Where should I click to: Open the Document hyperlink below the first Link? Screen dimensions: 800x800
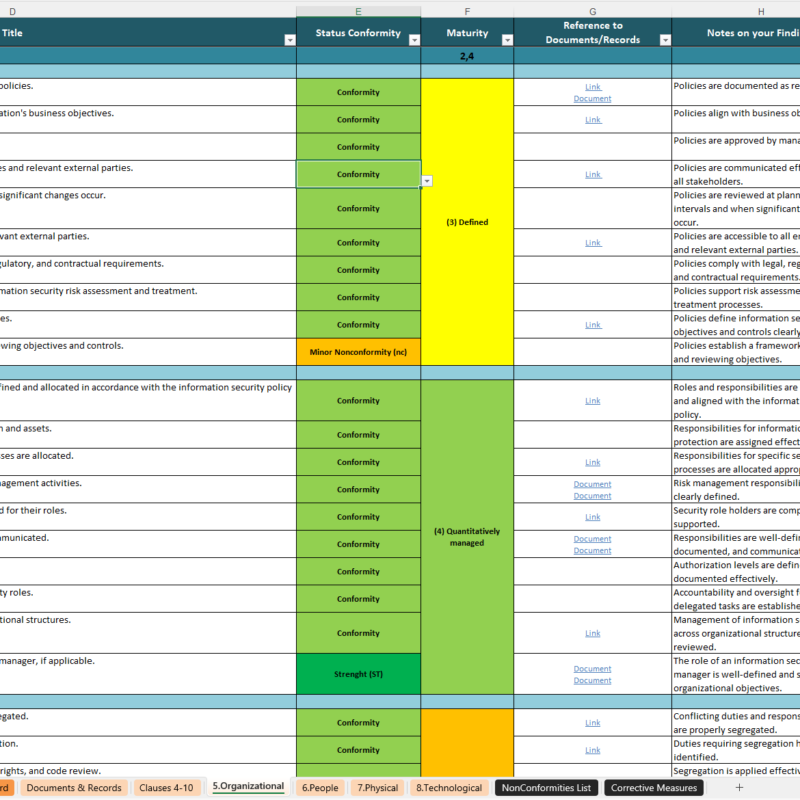pyautogui.click(x=592, y=98)
